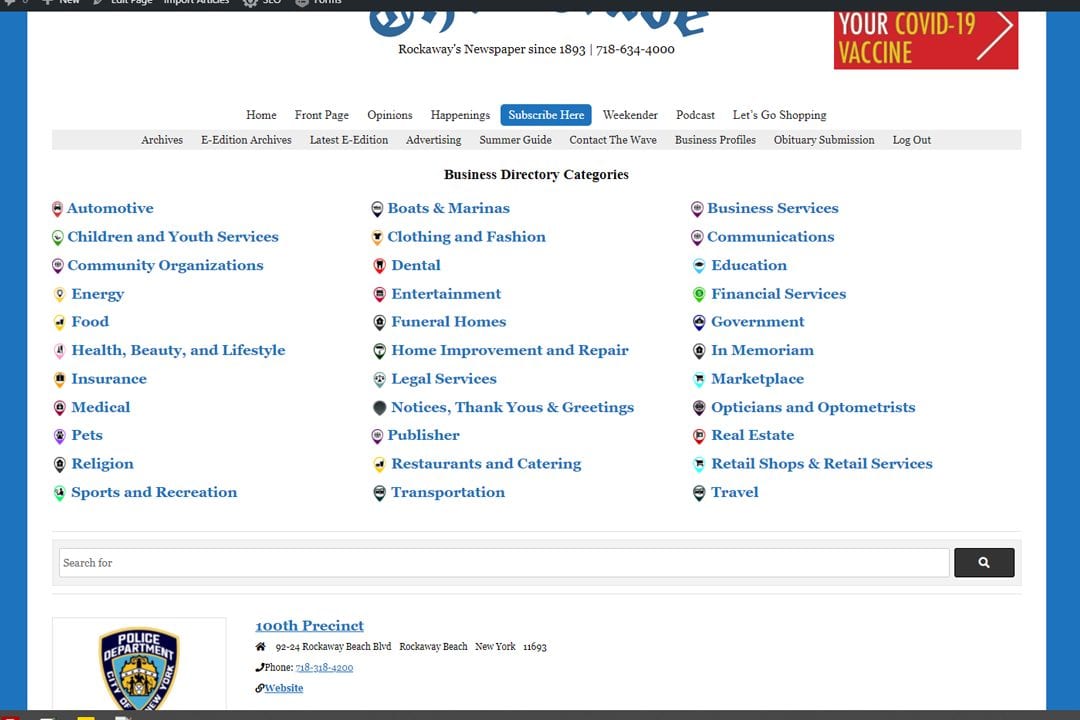This screenshot has height=720, width=1080.
Task: Open Home Improvement and Repair category
Action: [510, 351]
